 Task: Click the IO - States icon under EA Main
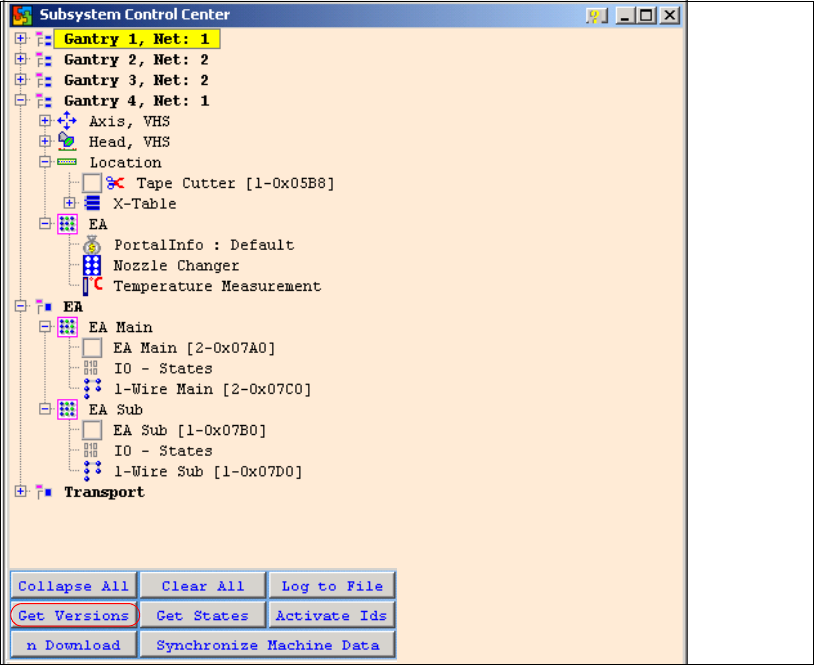point(91,368)
